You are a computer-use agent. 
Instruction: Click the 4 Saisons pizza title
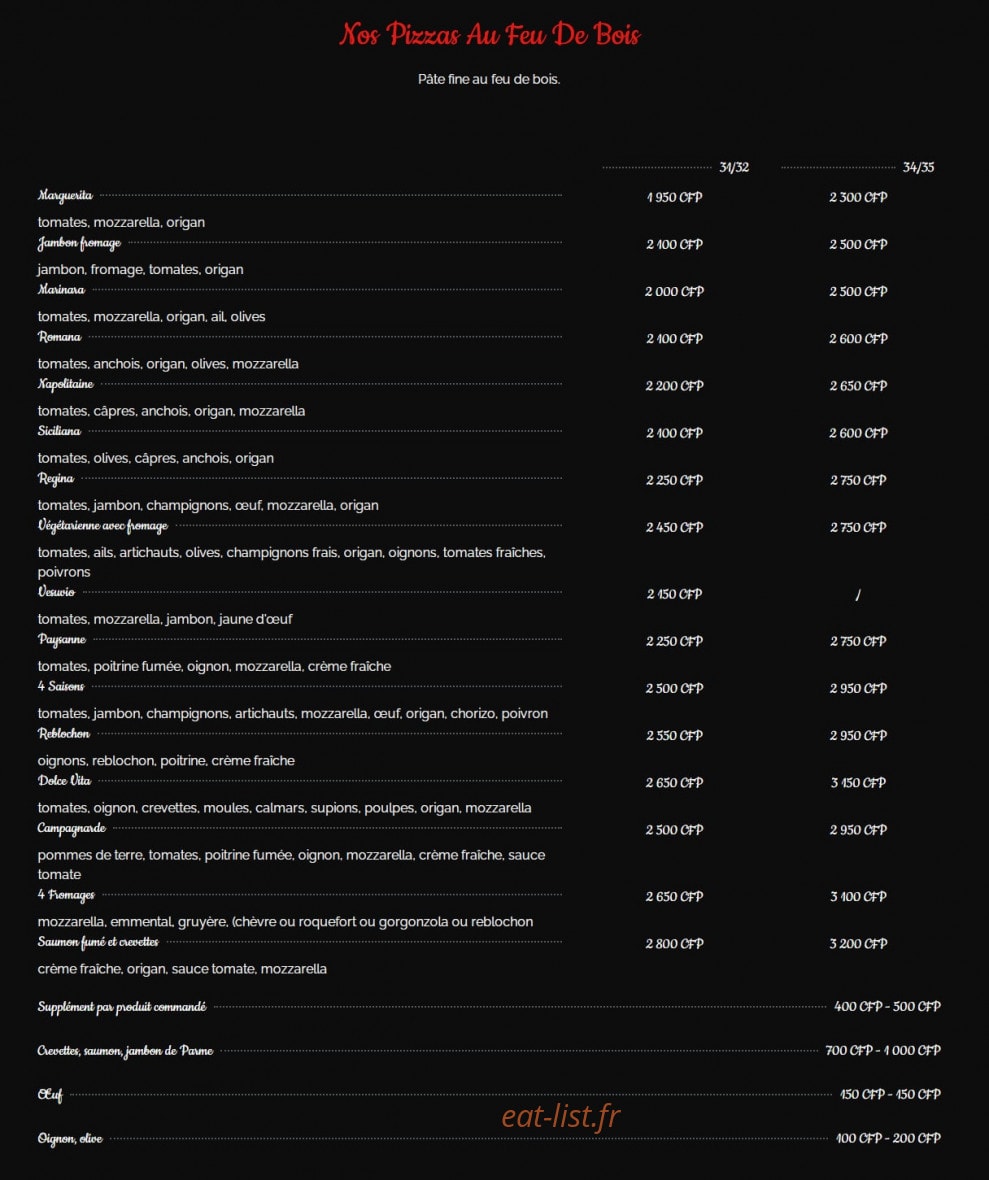[61, 686]
